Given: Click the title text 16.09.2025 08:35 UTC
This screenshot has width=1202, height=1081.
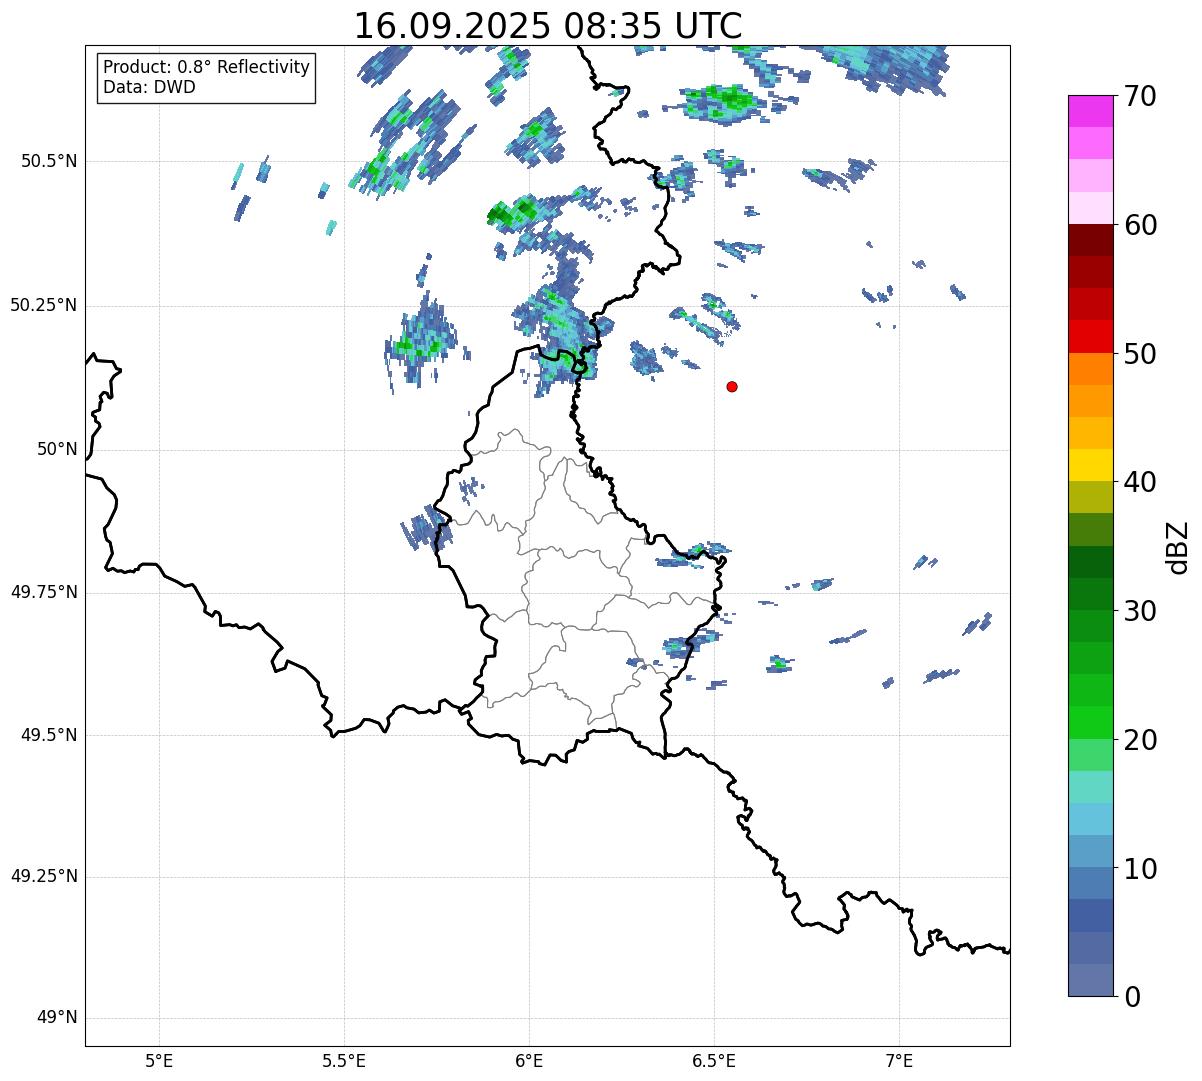Looking at the screenshot, I should coord(548,26).
